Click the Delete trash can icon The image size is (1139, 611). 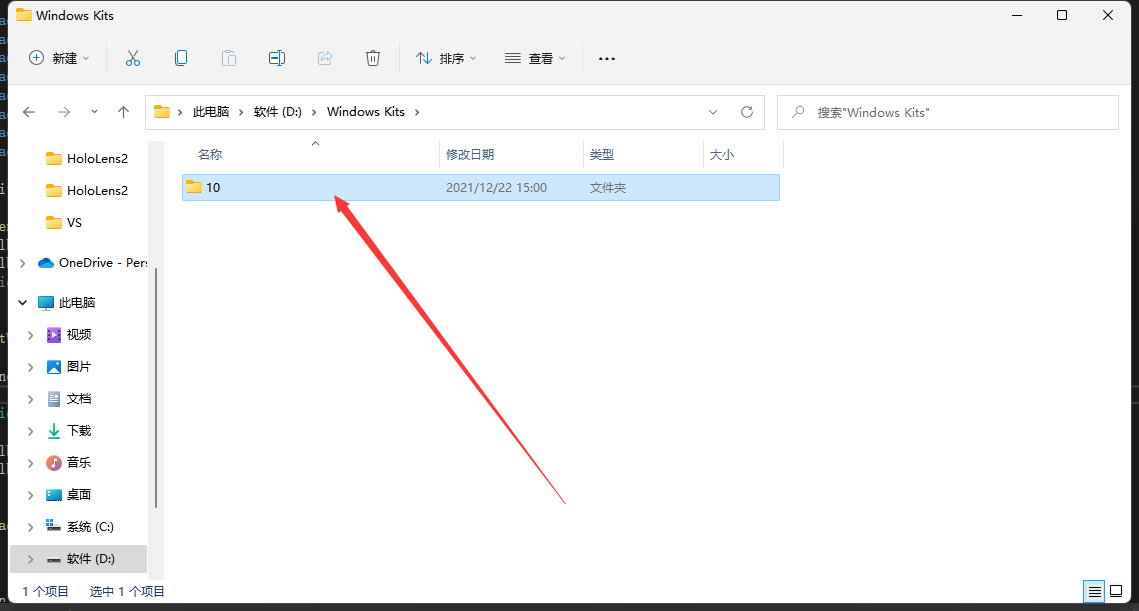[373, 58]
